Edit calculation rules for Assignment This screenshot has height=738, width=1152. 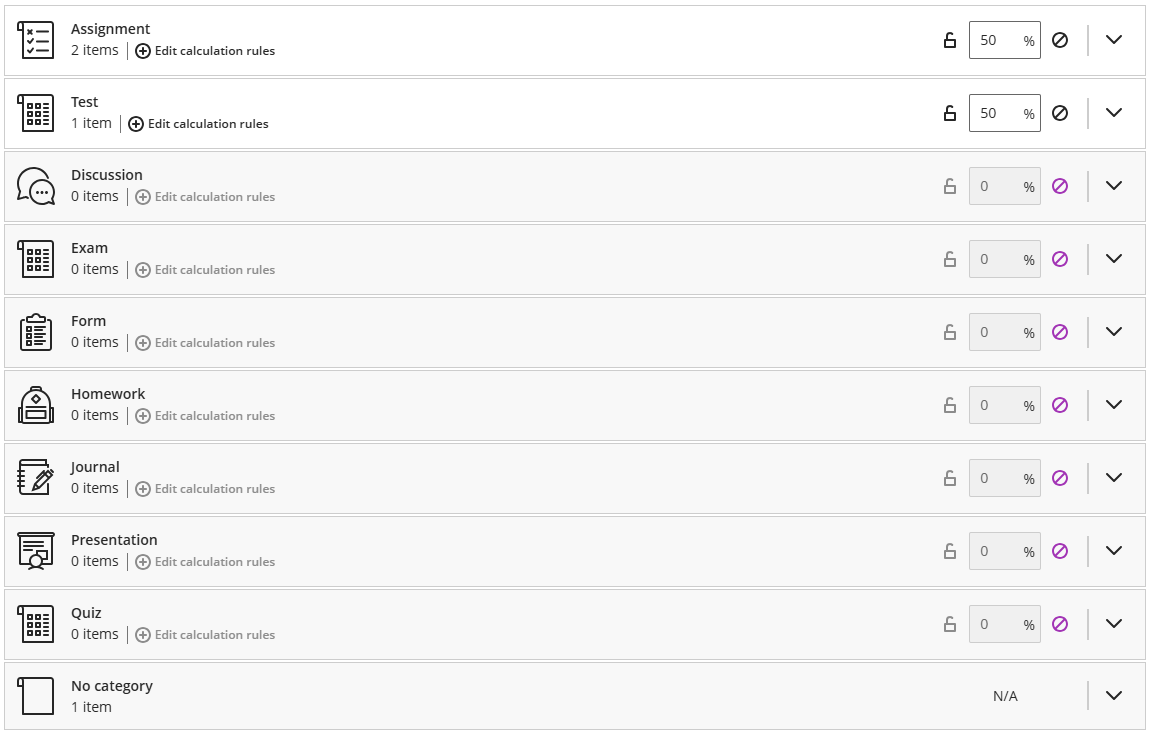pyautogui.click(x=205, y=51)
